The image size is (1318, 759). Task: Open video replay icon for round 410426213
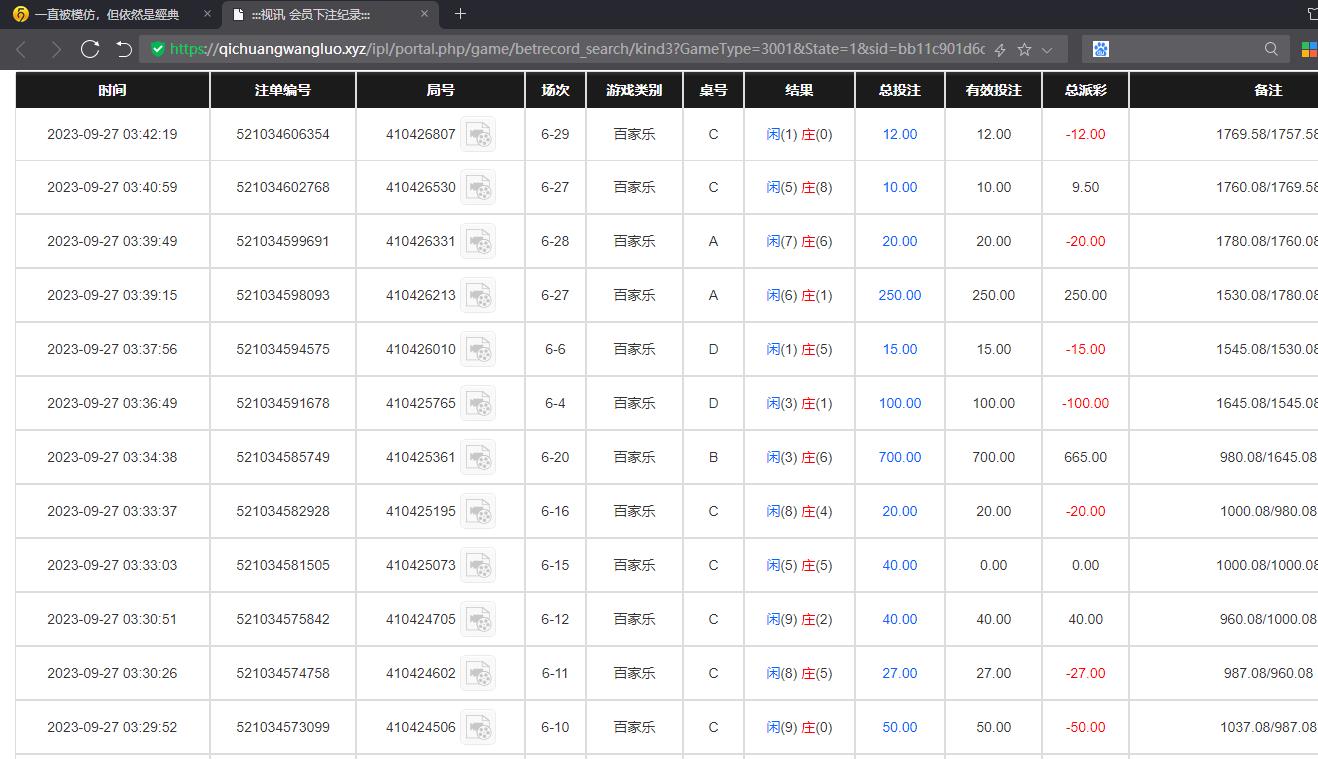(x=478, y=296)
